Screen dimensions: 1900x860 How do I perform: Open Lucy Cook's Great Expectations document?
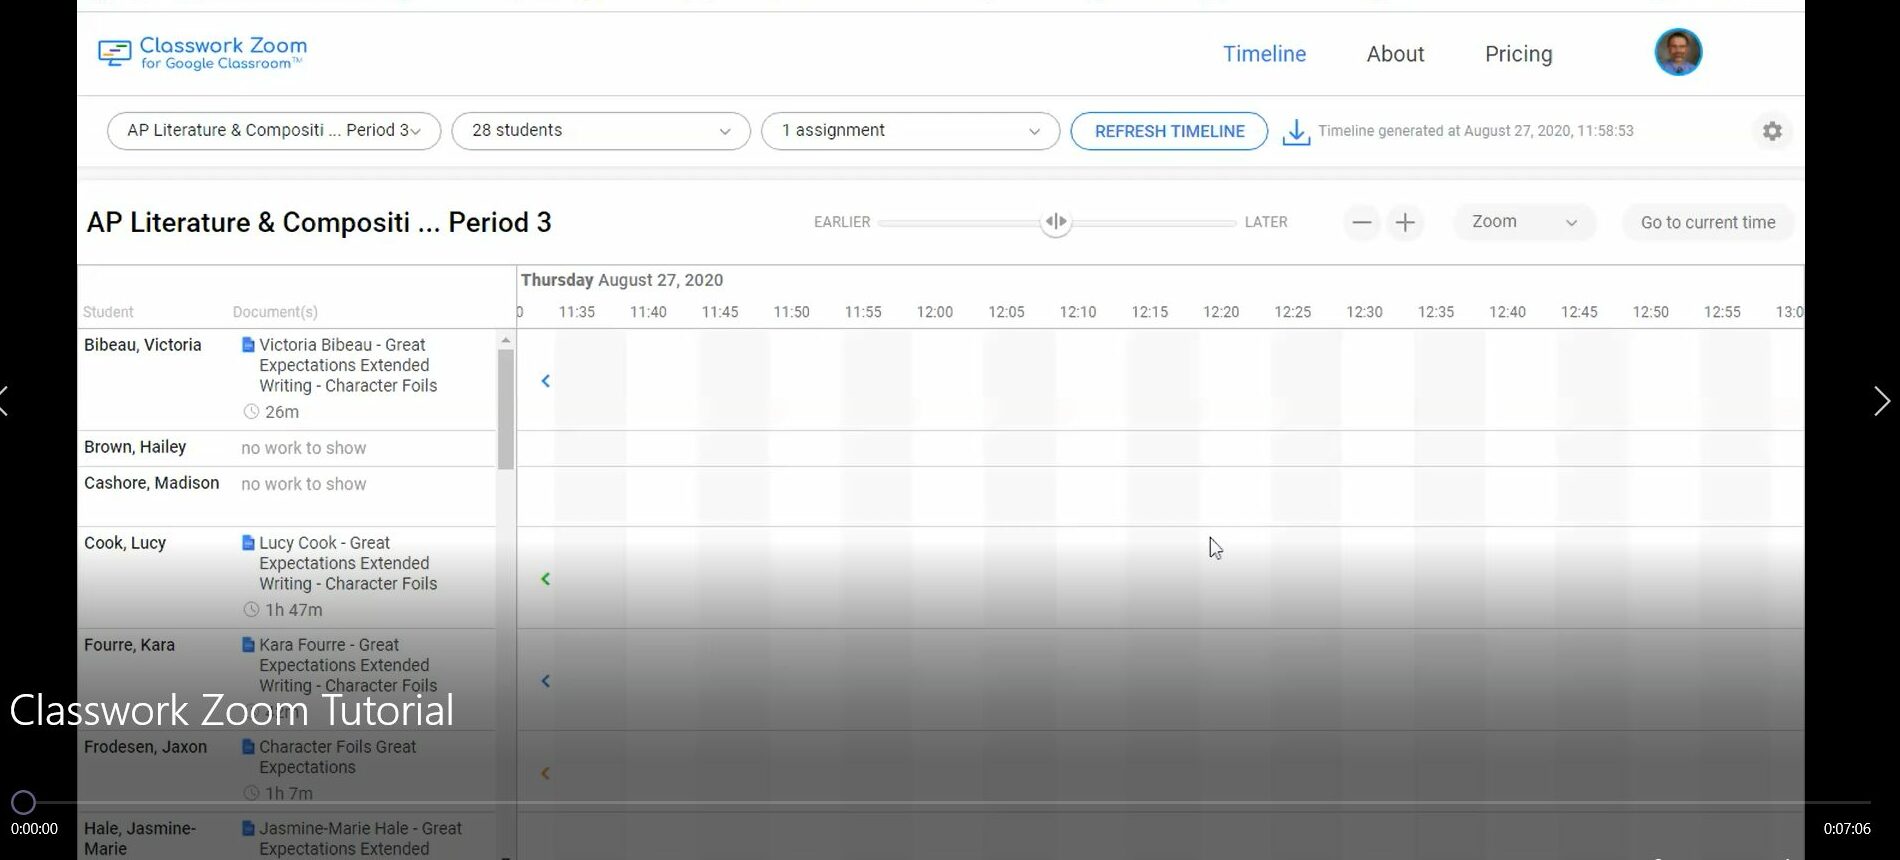tap(348, 563)
